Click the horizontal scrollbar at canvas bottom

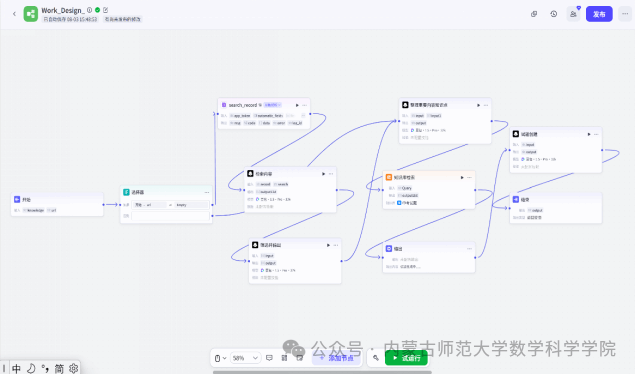pos(322,372)
